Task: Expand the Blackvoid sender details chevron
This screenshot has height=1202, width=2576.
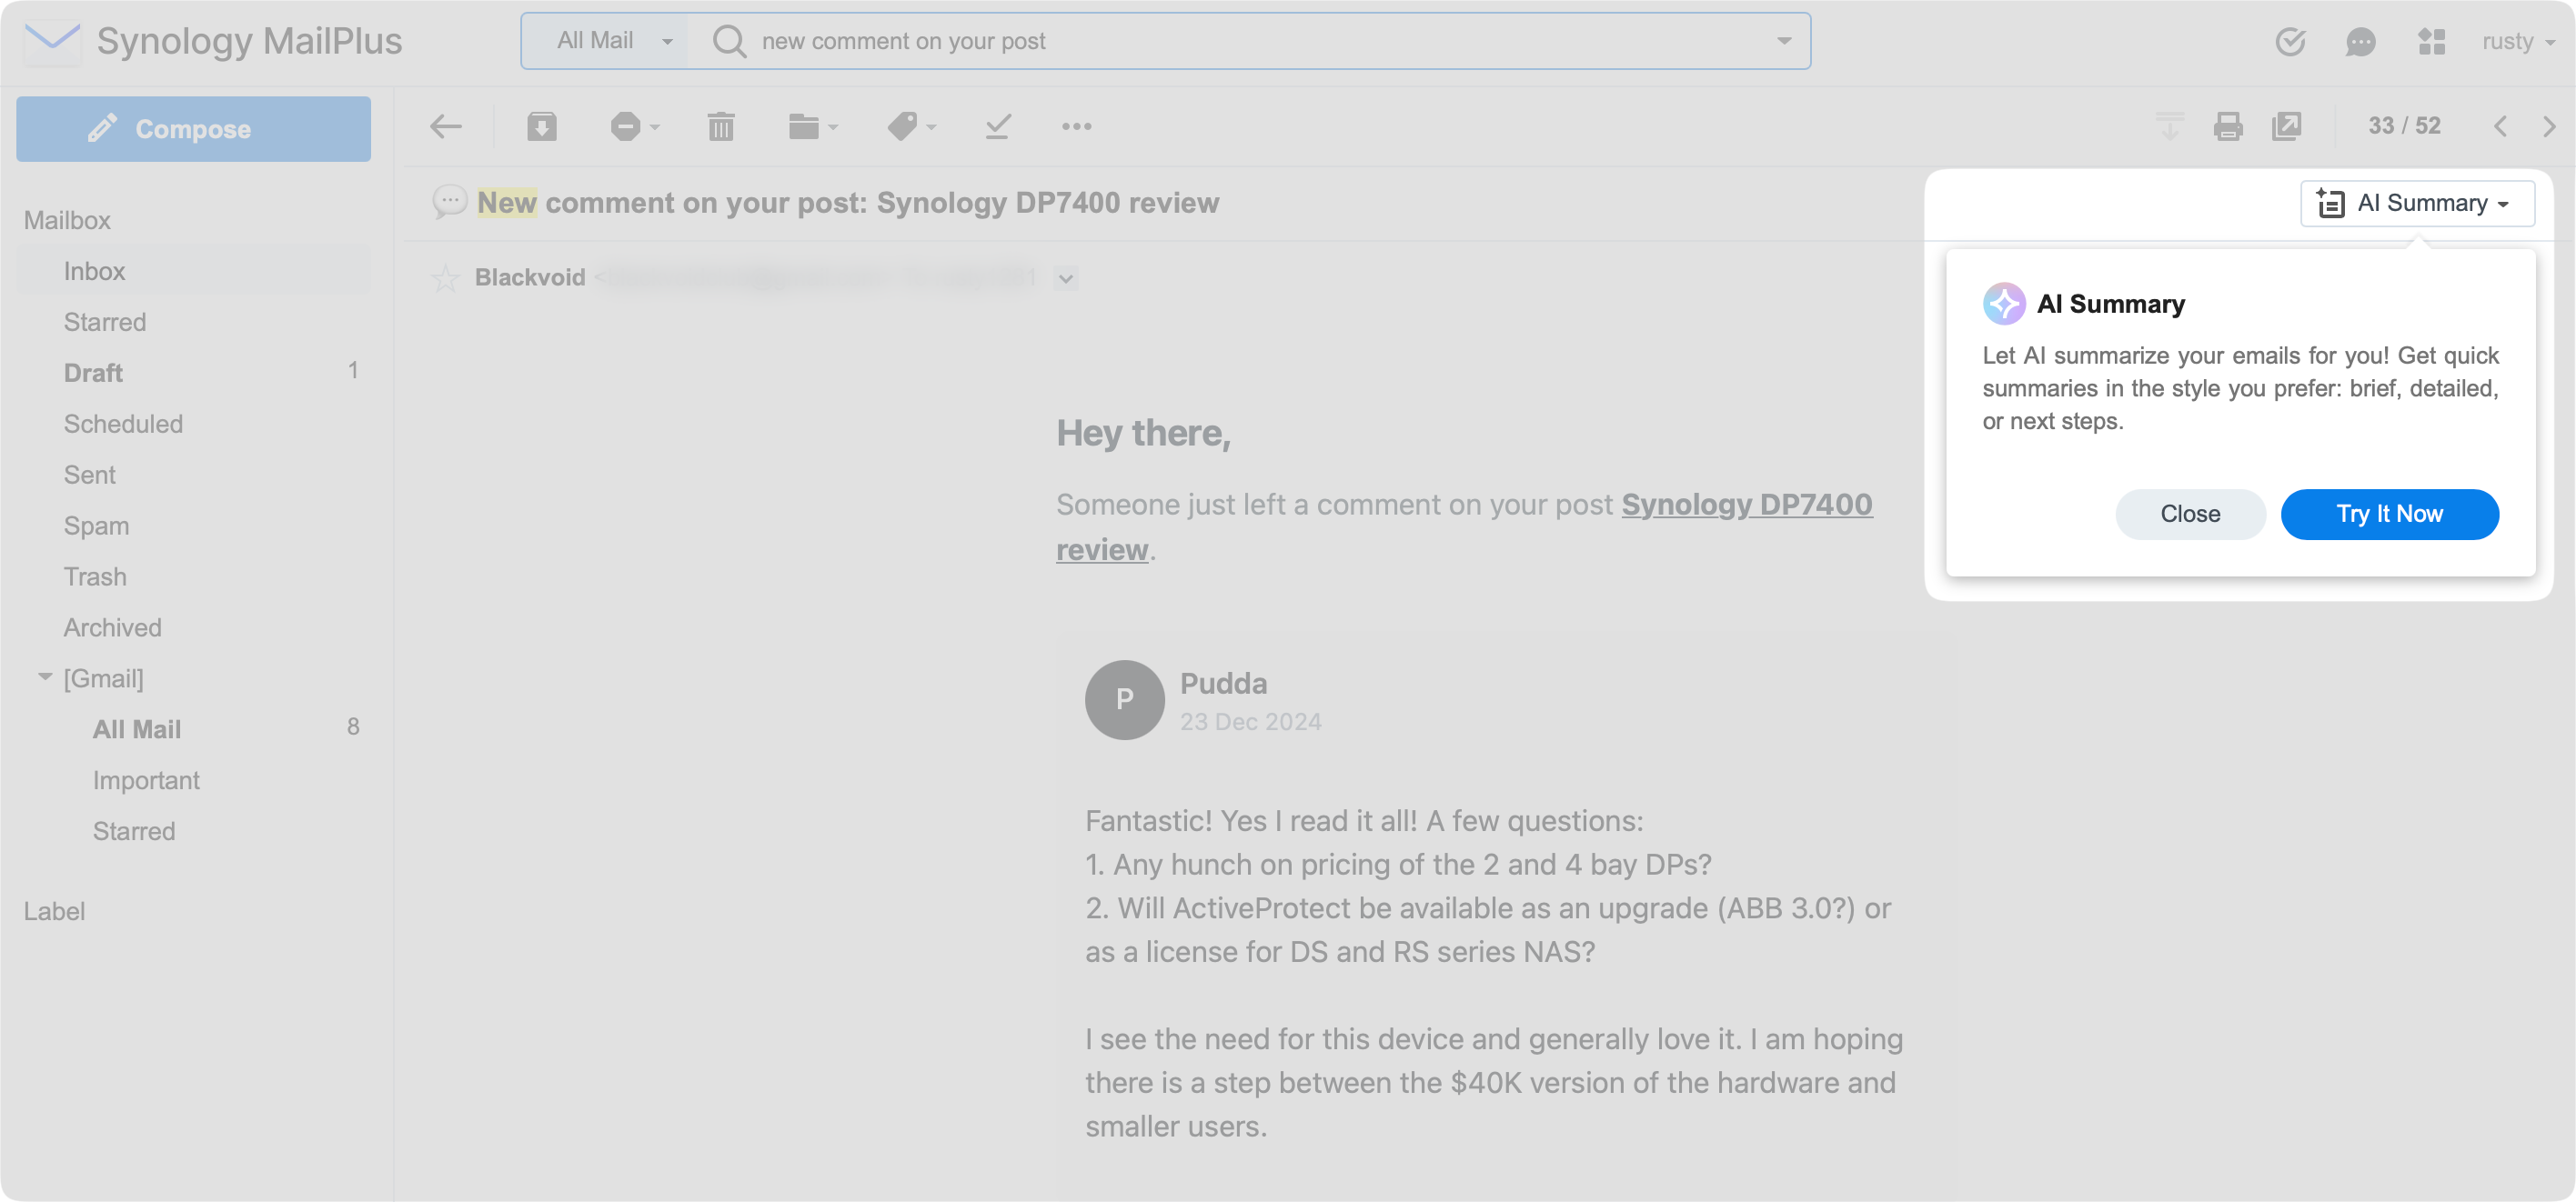Action: [x=1066, y=279]
